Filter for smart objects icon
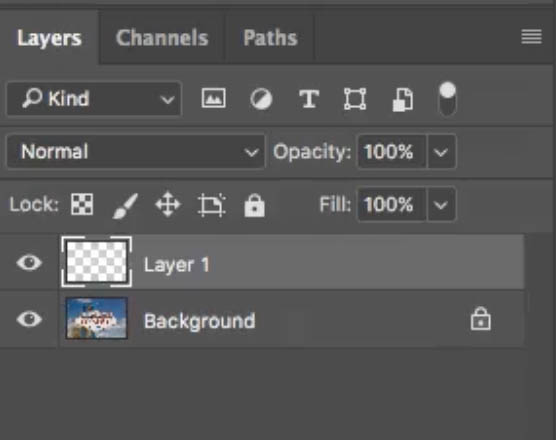Viewport: 556px width, 440px height. [403, 99]
